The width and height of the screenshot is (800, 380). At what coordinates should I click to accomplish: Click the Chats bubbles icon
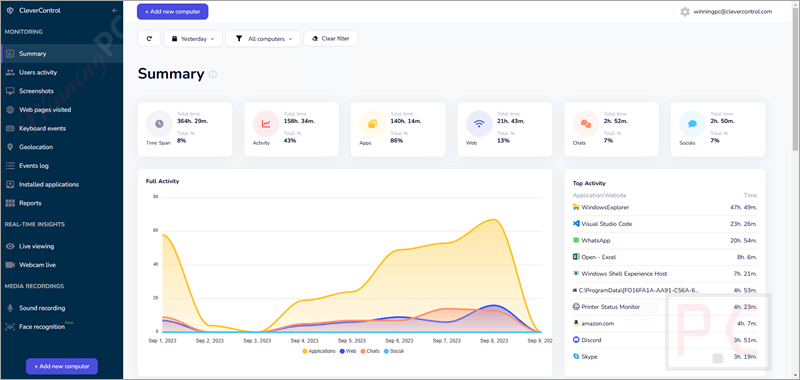pyautogui.click(x=586, y=123)
